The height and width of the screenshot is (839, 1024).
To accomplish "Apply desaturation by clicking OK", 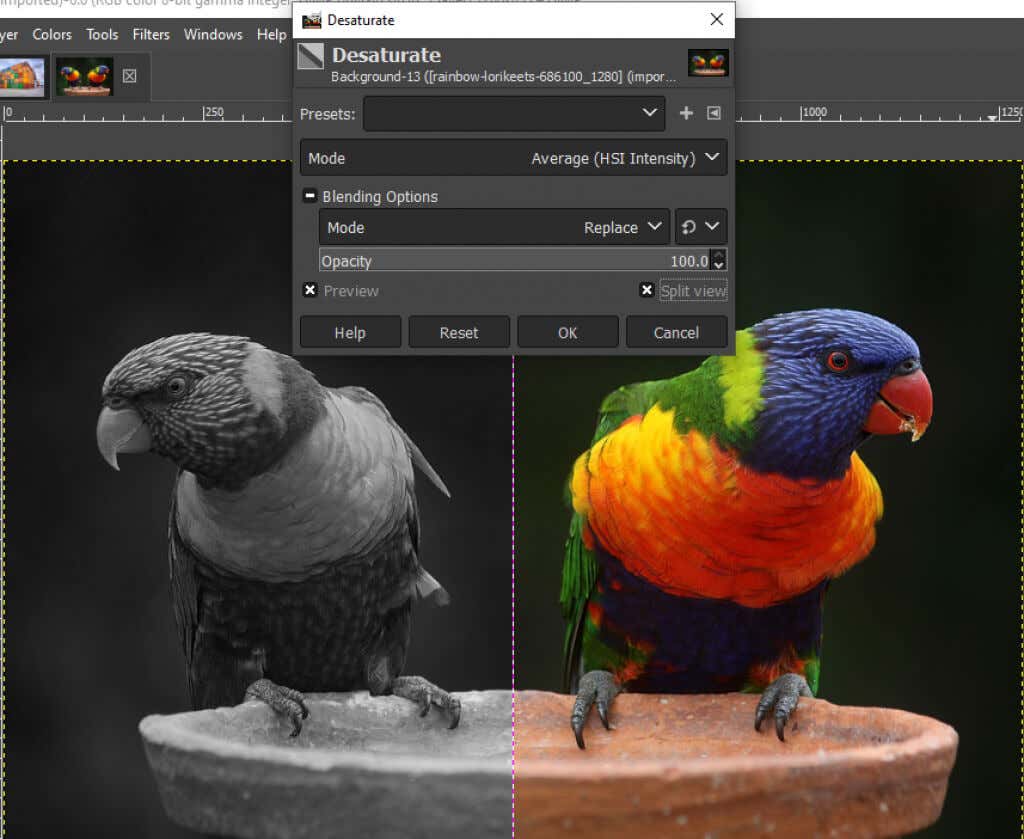I will (567, 332).
